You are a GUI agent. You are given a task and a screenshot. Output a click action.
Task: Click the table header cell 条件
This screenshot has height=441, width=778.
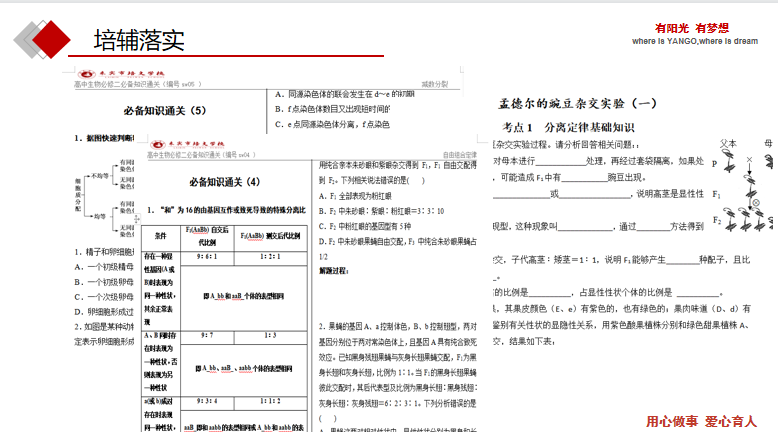click(161, 236)
